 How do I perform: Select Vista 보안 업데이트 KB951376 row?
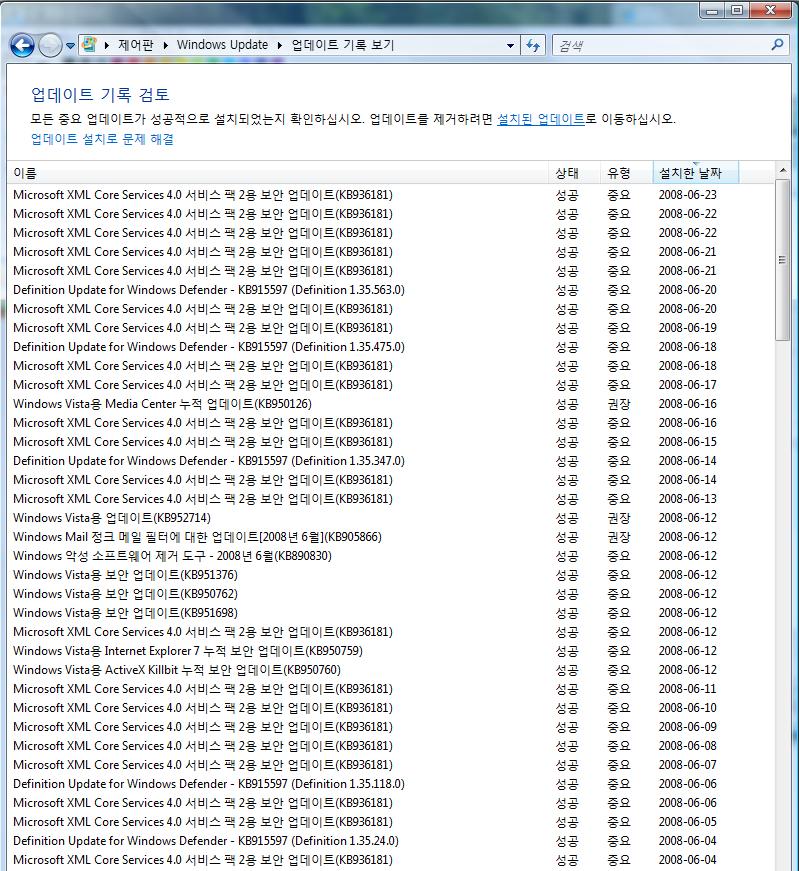coord(389,575)
